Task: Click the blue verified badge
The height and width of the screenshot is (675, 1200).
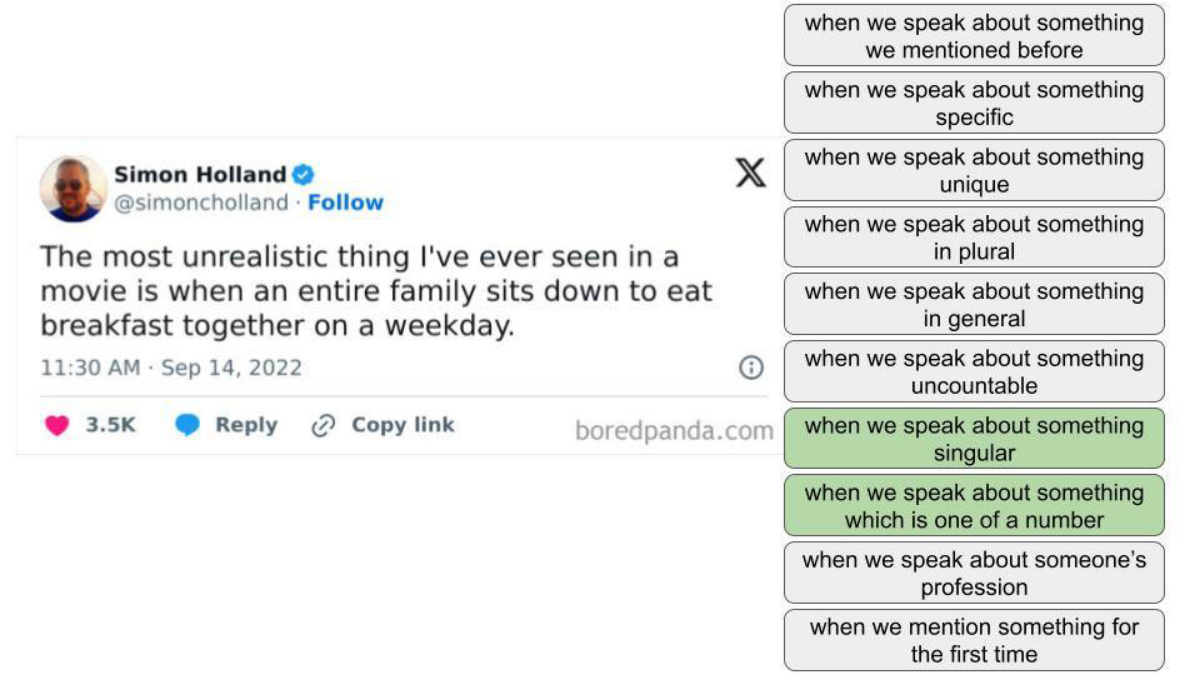Action: coord(303,175)
